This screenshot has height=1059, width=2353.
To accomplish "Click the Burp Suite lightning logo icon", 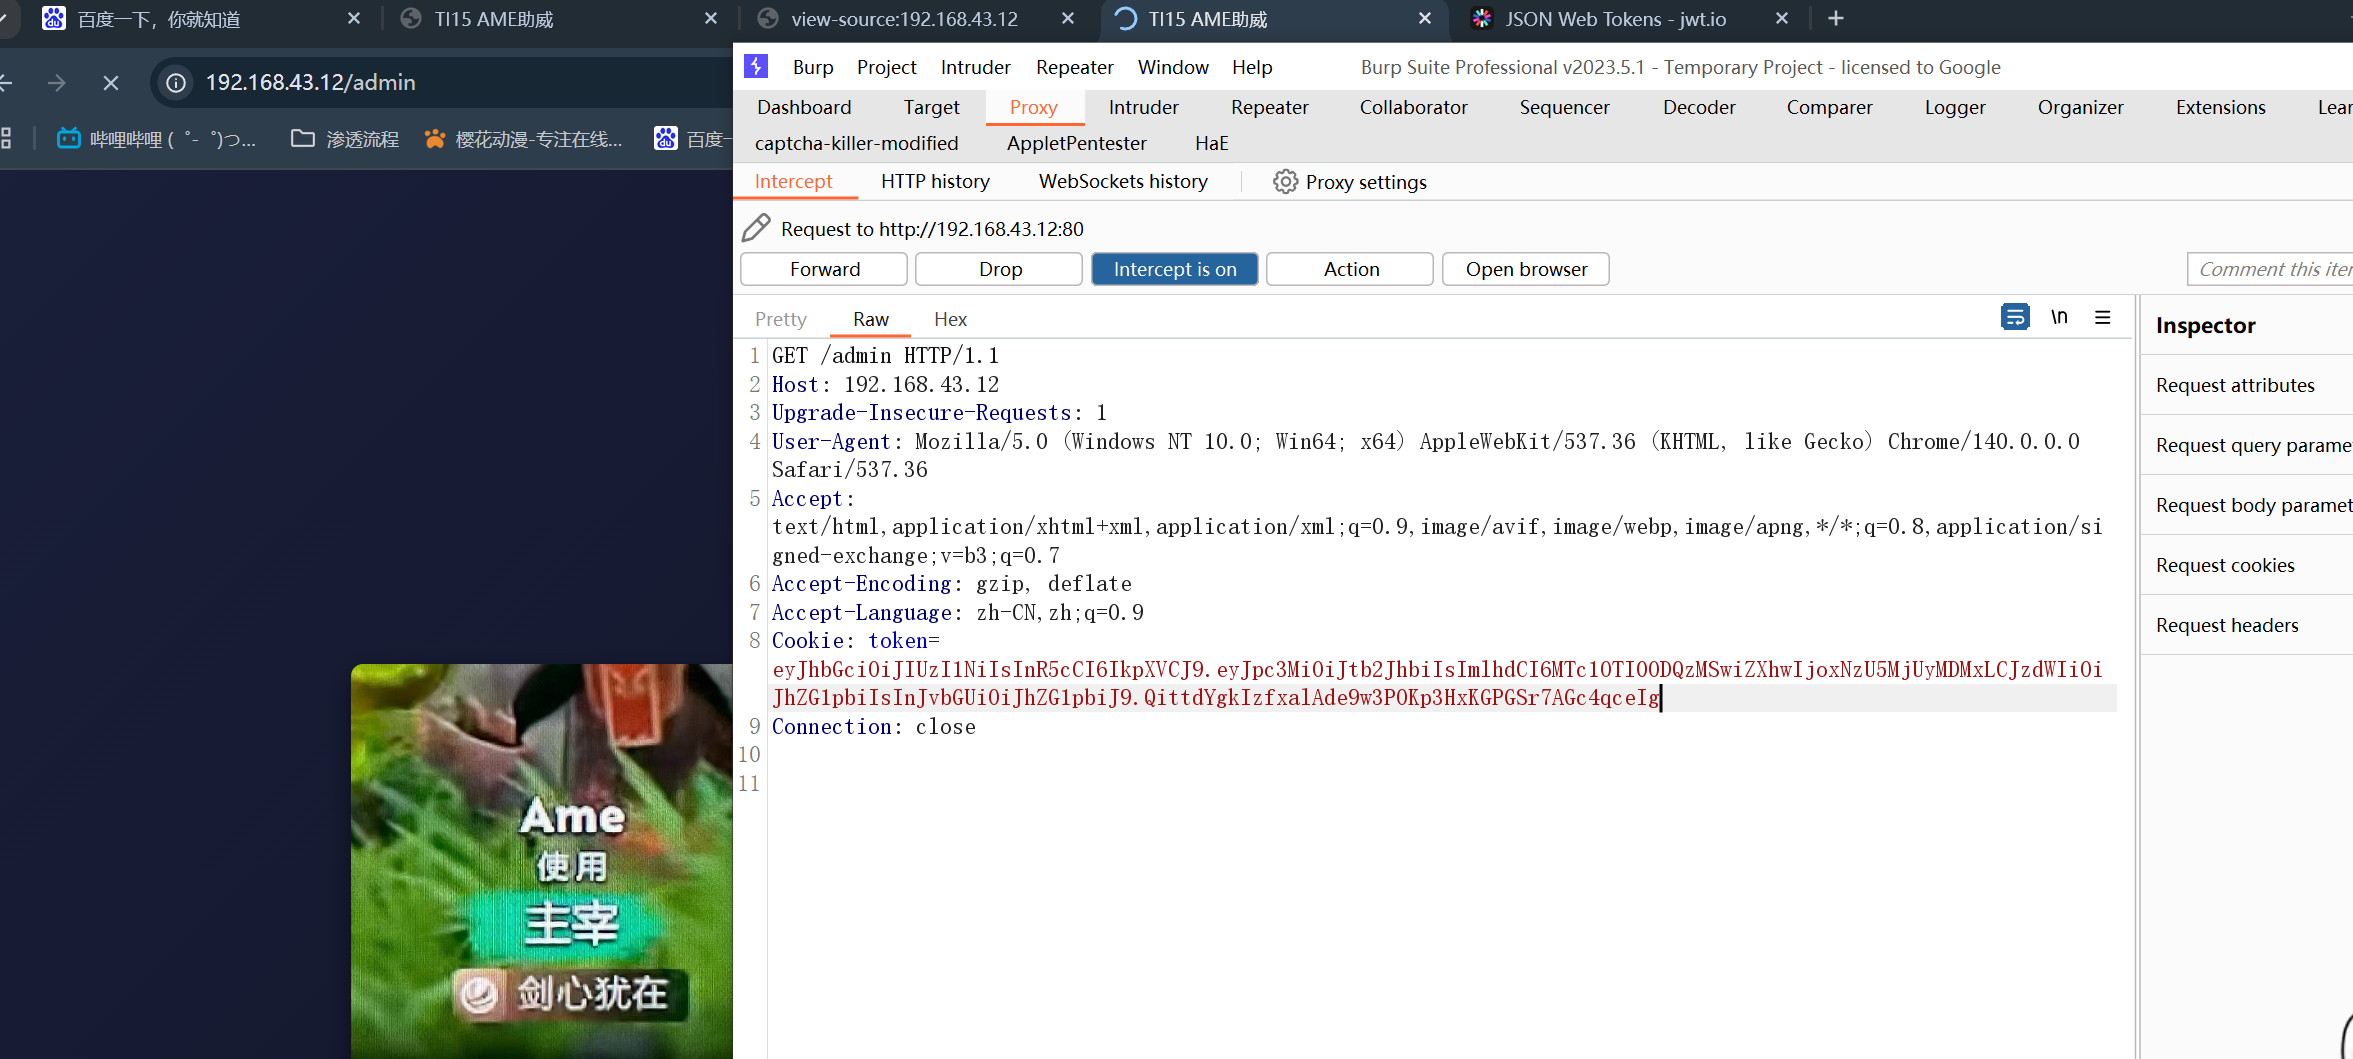I will 756,67.
